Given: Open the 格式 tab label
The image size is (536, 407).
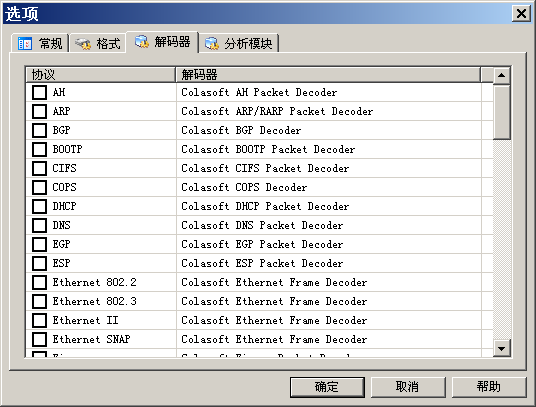Looking at the screenshot, I should tap(108, 43).
